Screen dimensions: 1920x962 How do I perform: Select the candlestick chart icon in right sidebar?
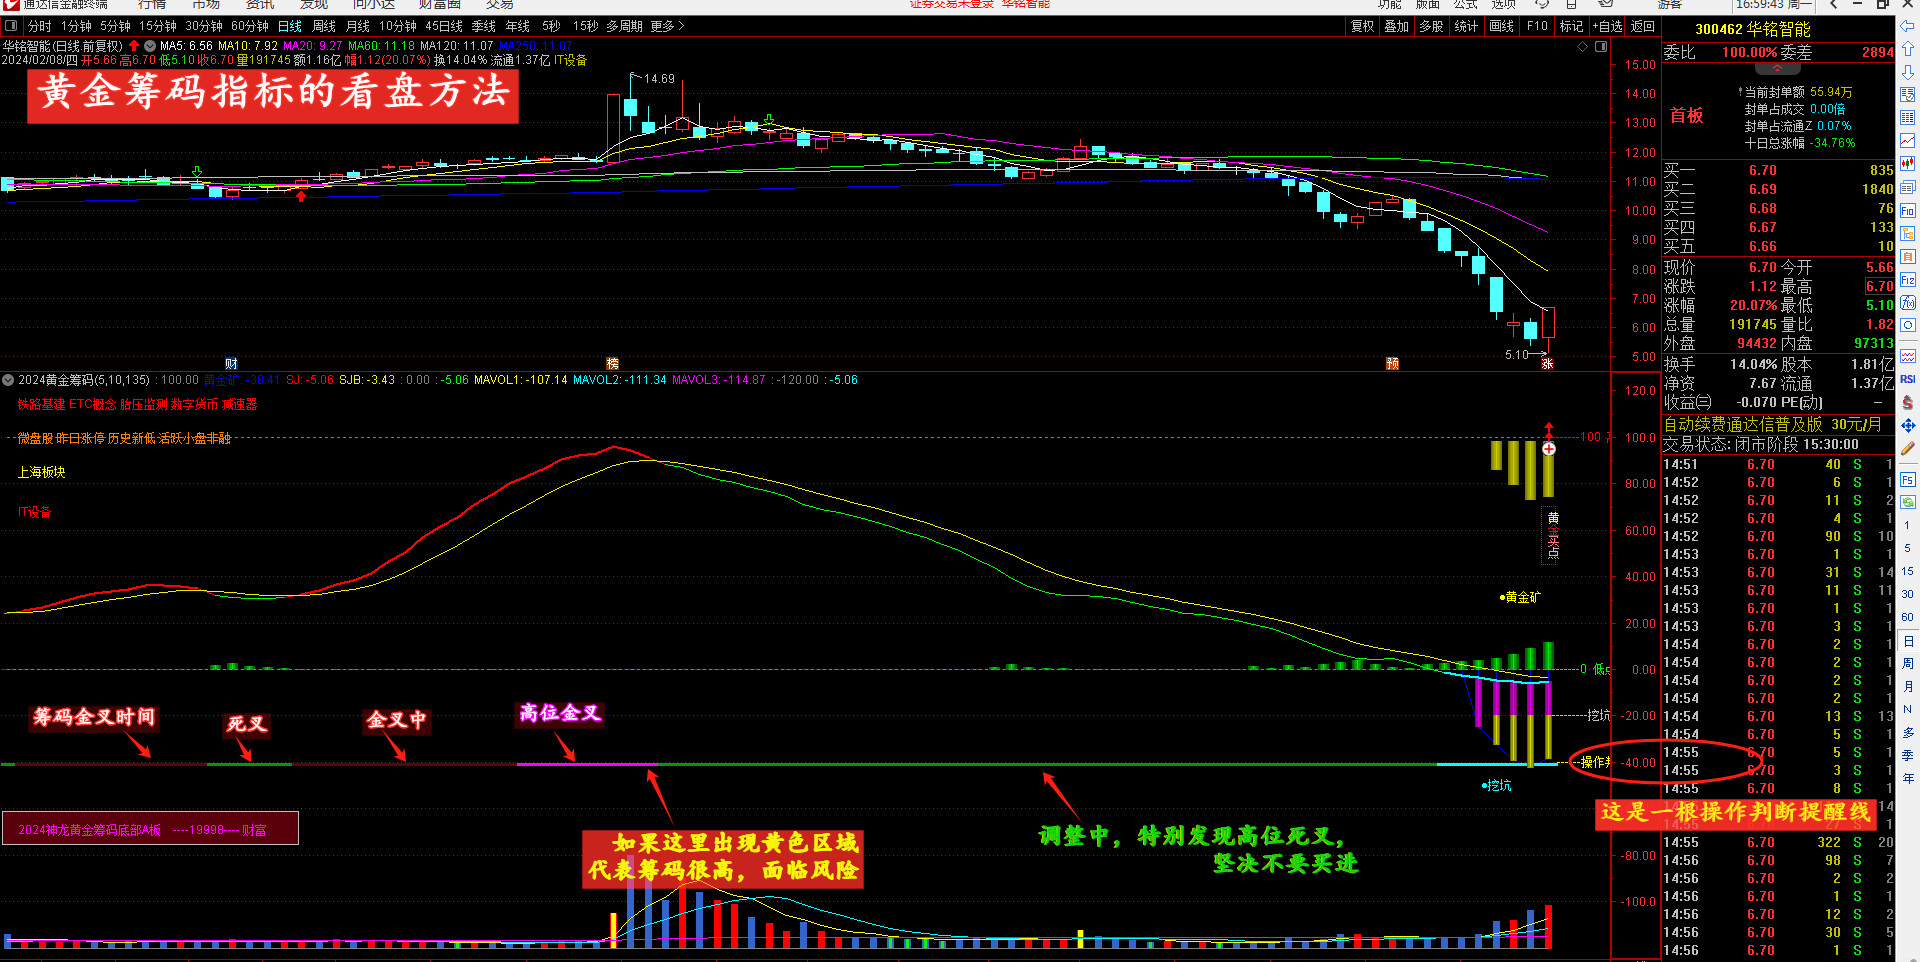pyautogui.click(x=1907, y=164)
